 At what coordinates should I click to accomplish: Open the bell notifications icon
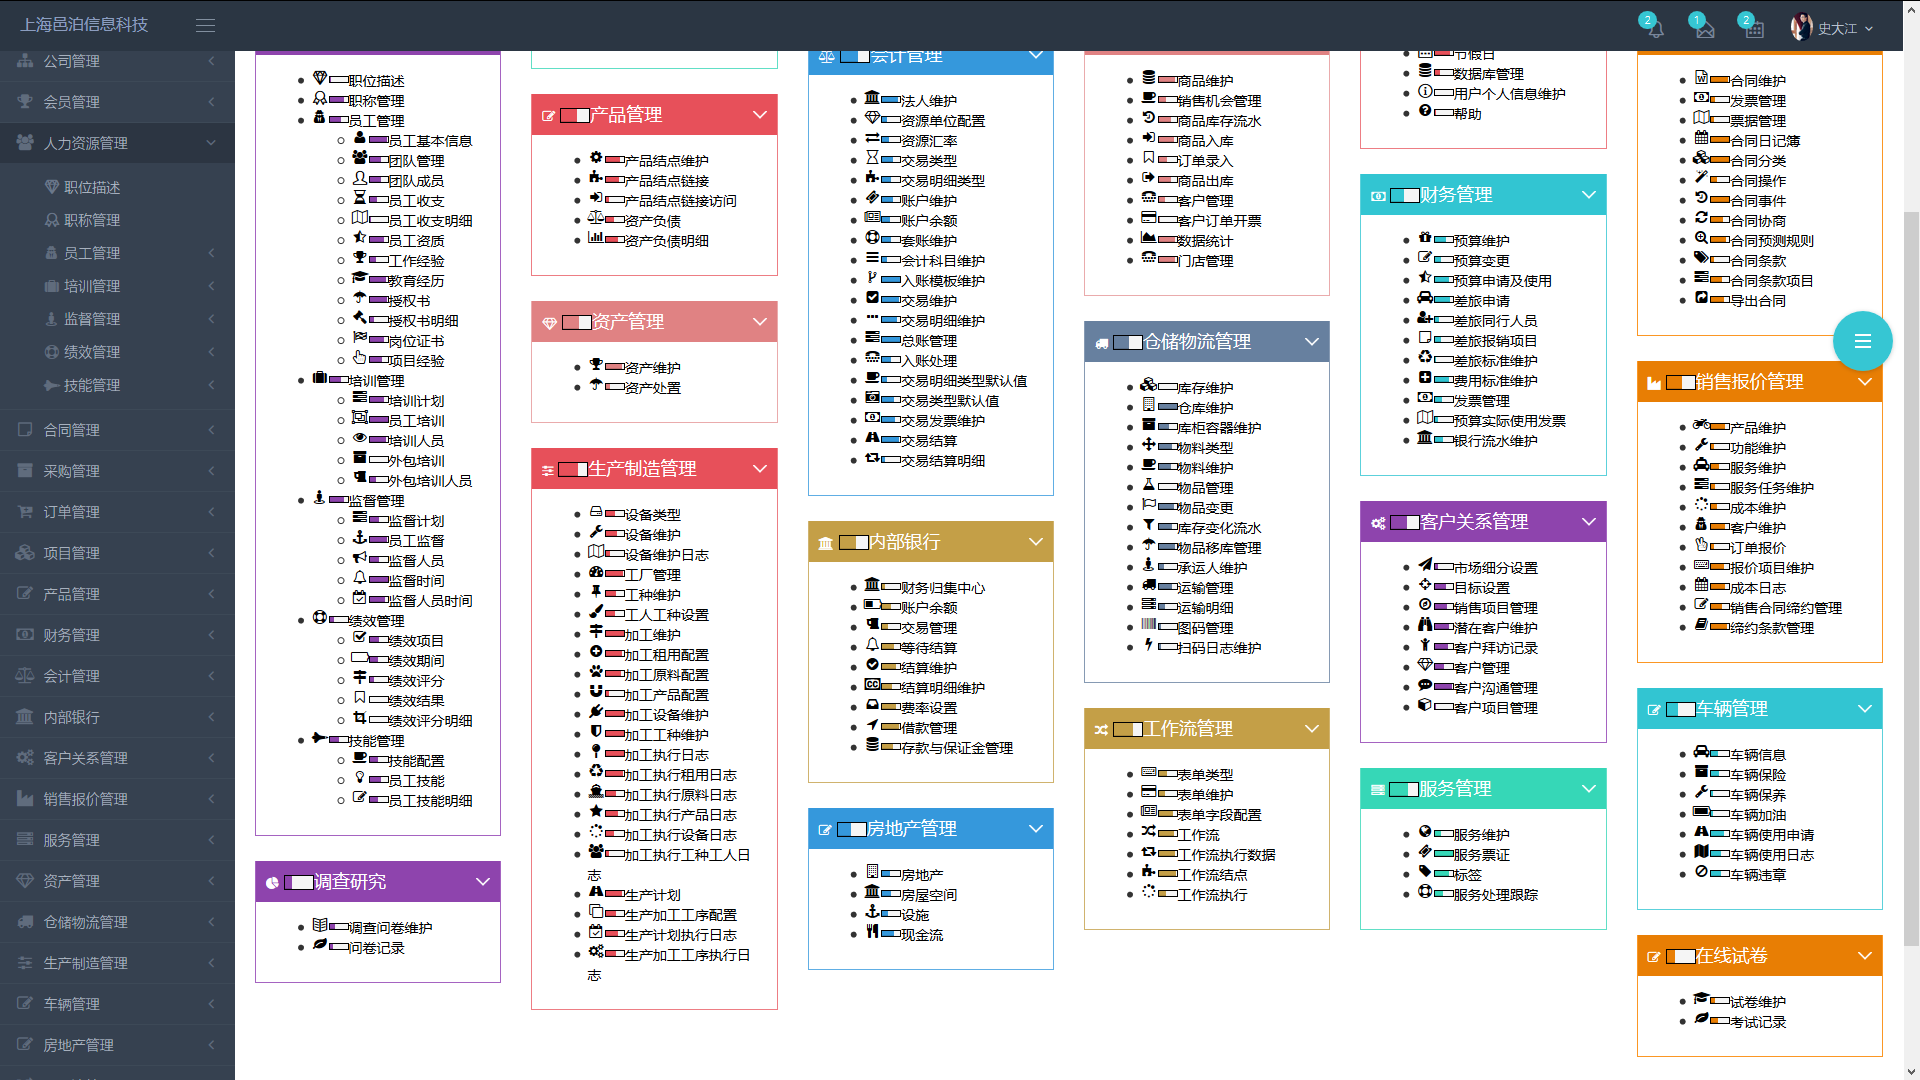[x=1655, y=29]
